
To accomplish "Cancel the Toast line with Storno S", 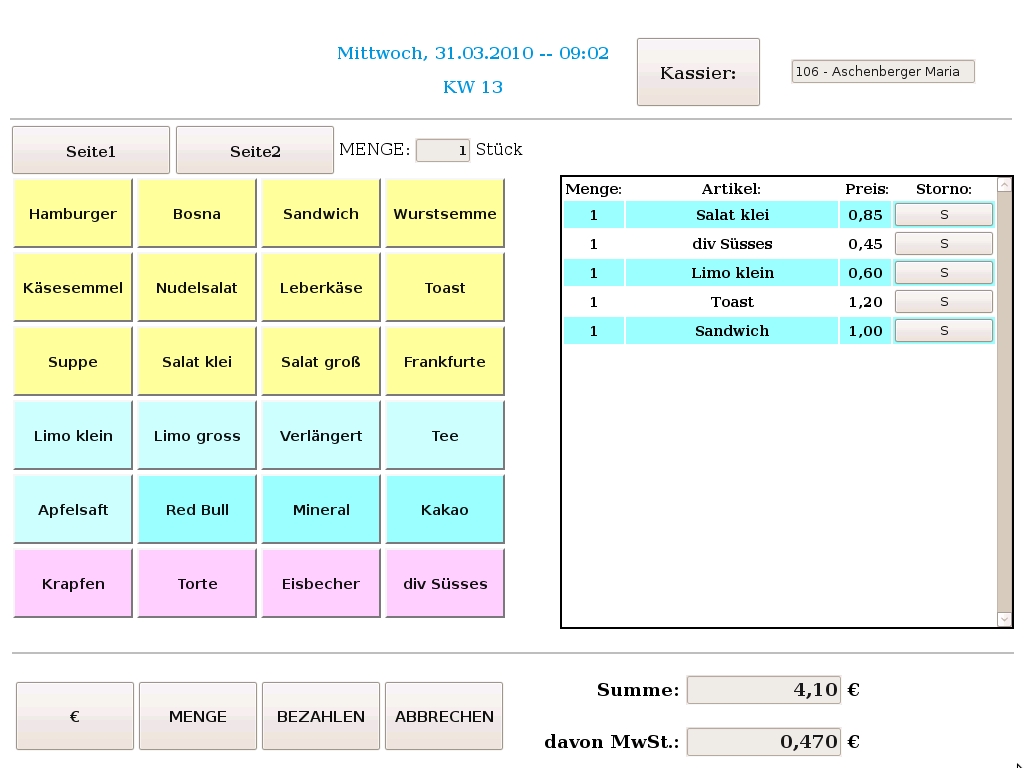I will pos(943,302).
